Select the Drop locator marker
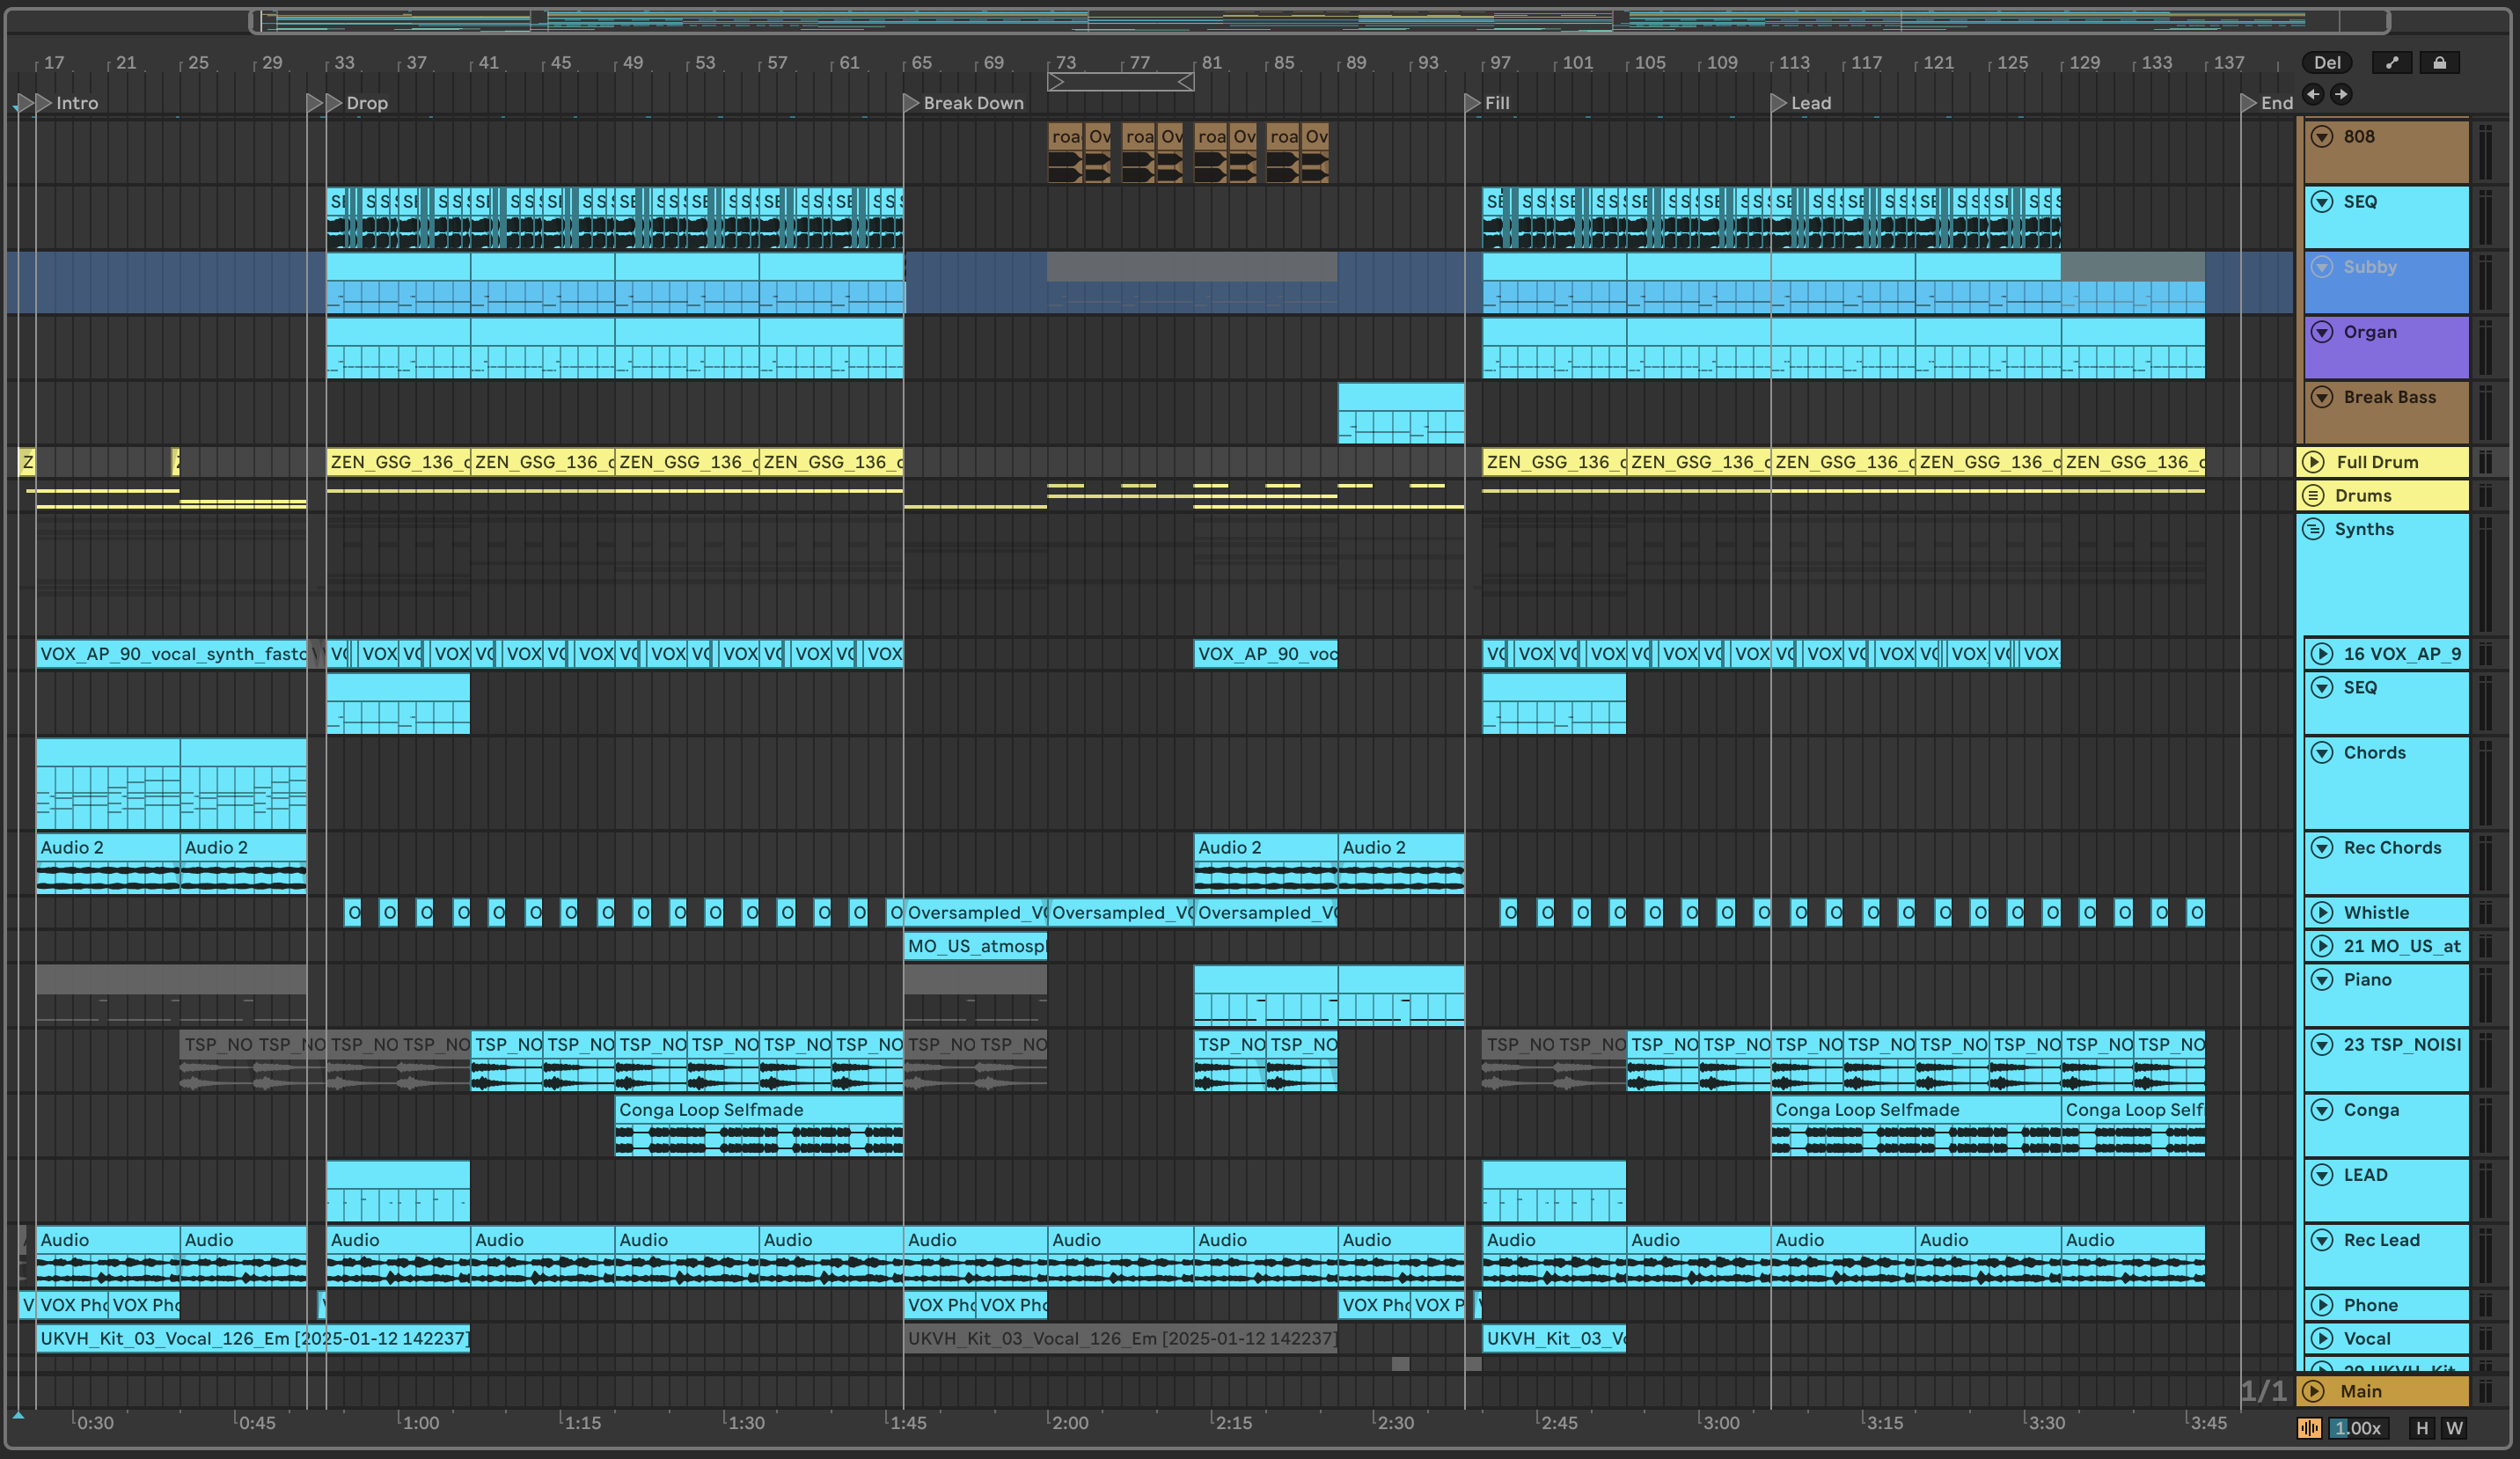2520x1459 pixels. click(x=334, y=102)
